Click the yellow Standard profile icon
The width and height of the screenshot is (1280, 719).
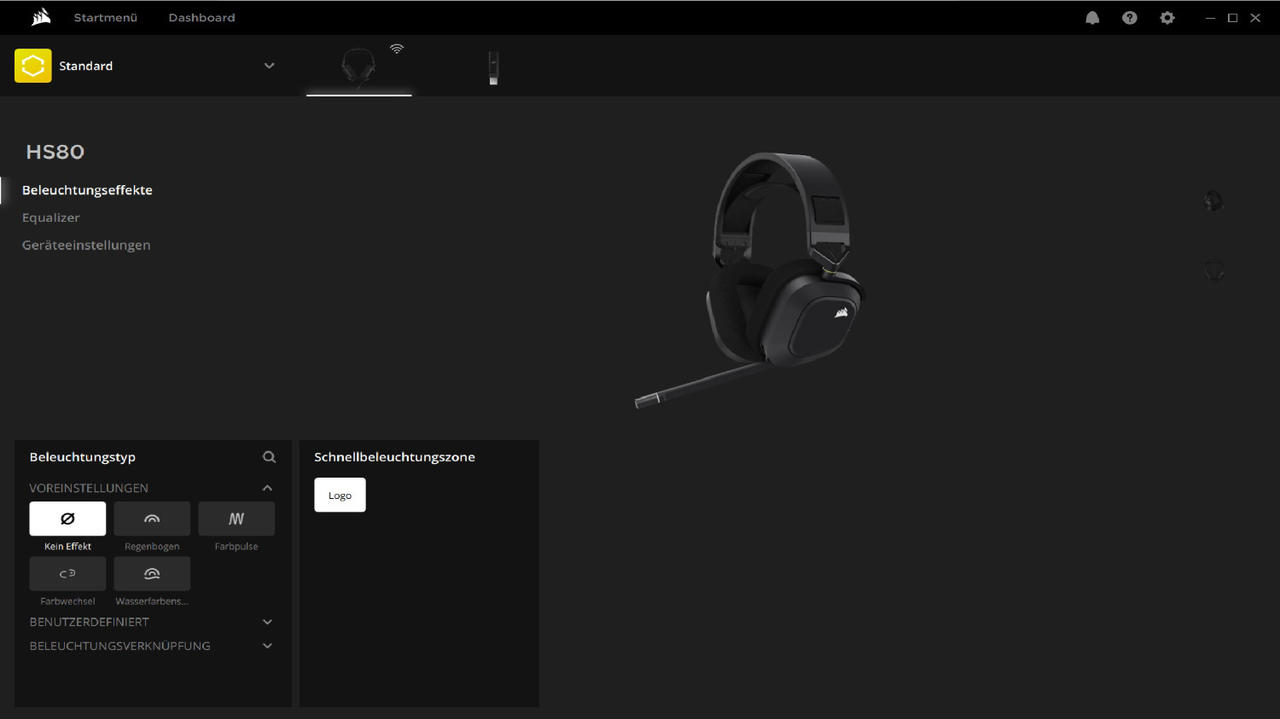tap(33, 66)
